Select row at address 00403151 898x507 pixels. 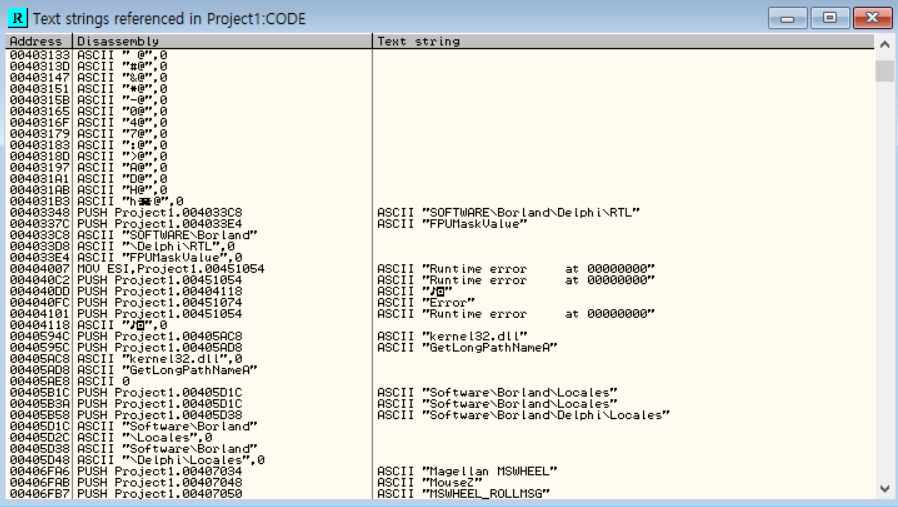click(440, 89)
